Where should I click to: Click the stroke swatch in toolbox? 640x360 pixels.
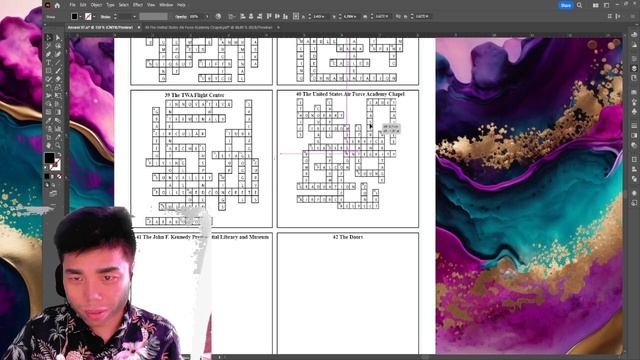(56, 165)
